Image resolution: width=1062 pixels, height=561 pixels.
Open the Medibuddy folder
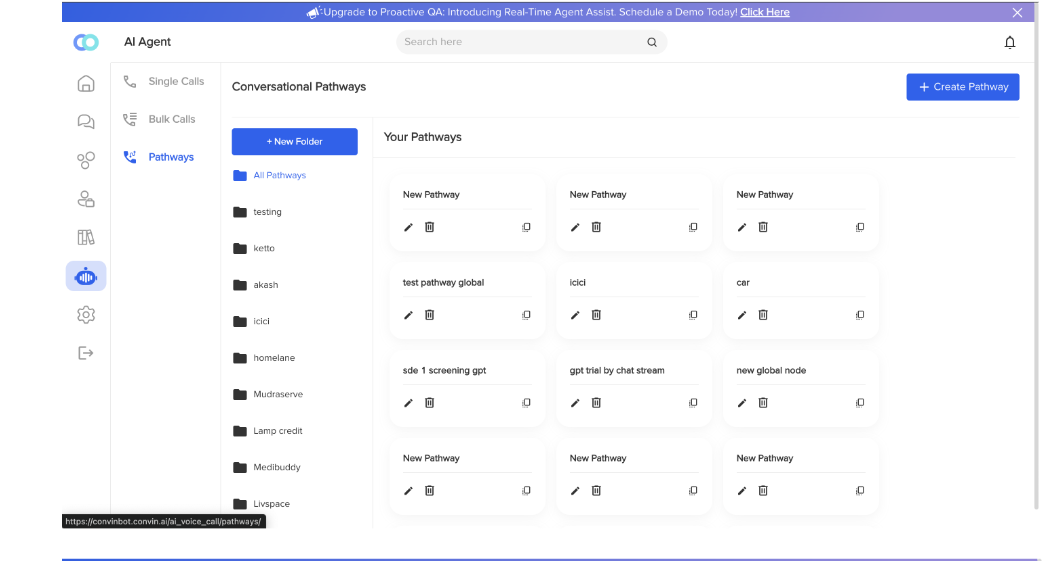point(267,468)
